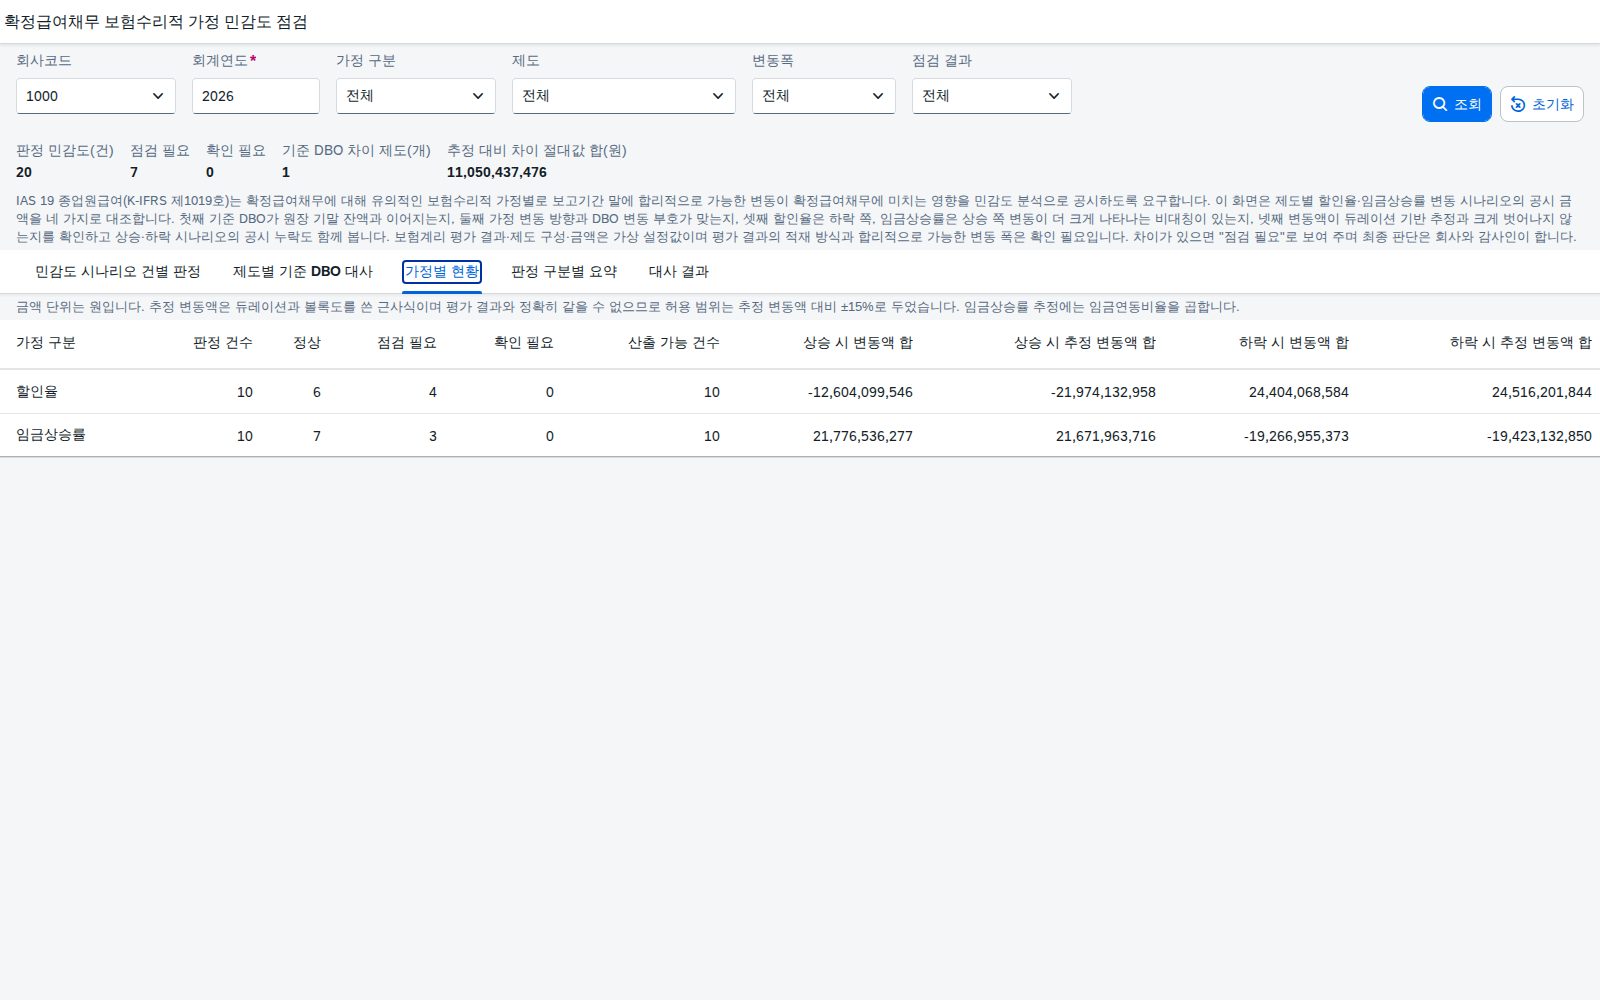The image size is (1600, 1000).
Task: Click the value -12,604,099,546 in 할인율 row
Action: pos(860,392)
